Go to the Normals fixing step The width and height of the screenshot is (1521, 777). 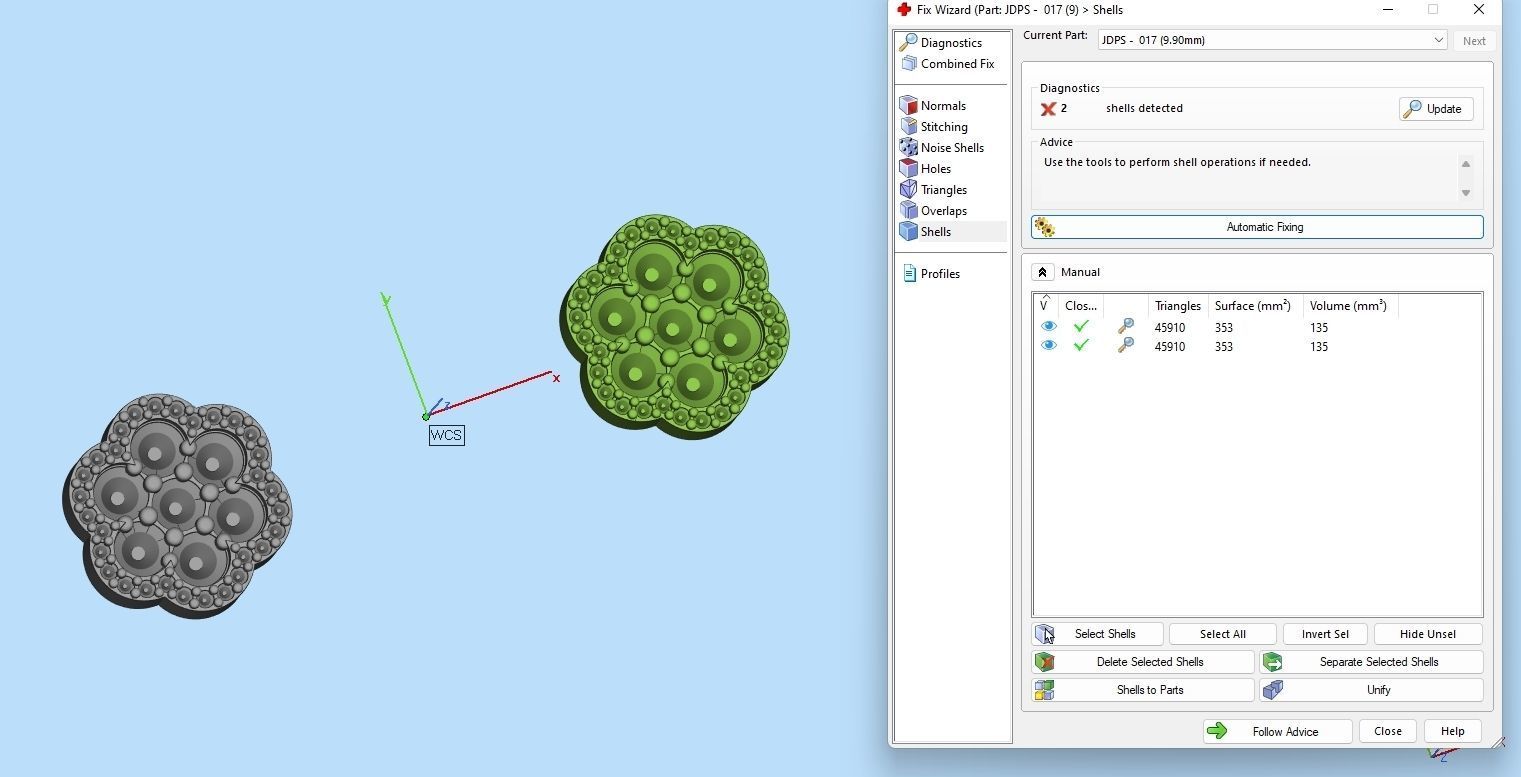(x=933, y=106)
